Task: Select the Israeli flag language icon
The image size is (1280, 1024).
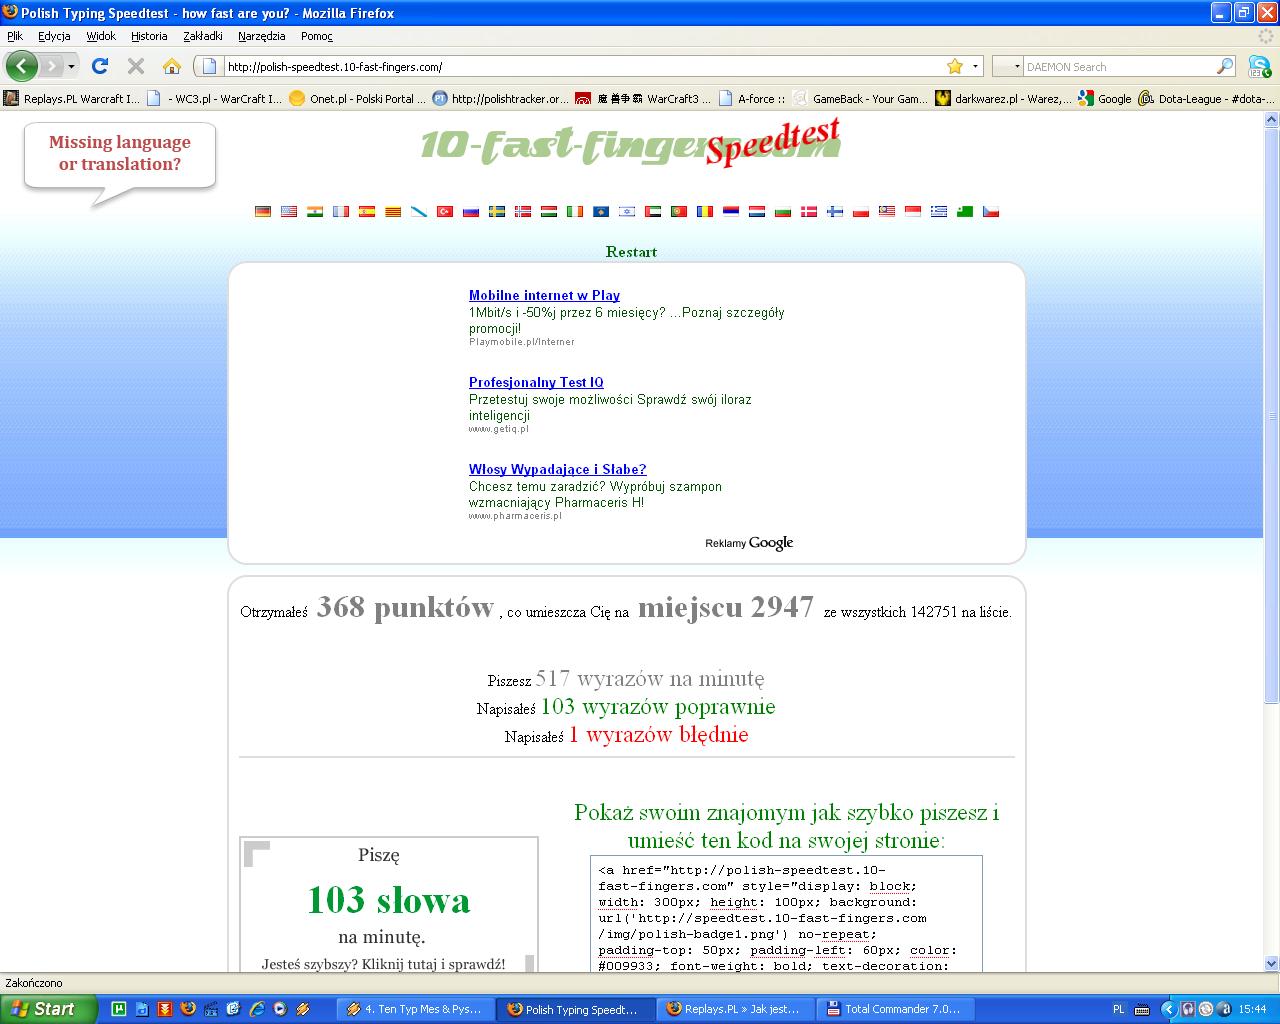Action: click(627, 211)
